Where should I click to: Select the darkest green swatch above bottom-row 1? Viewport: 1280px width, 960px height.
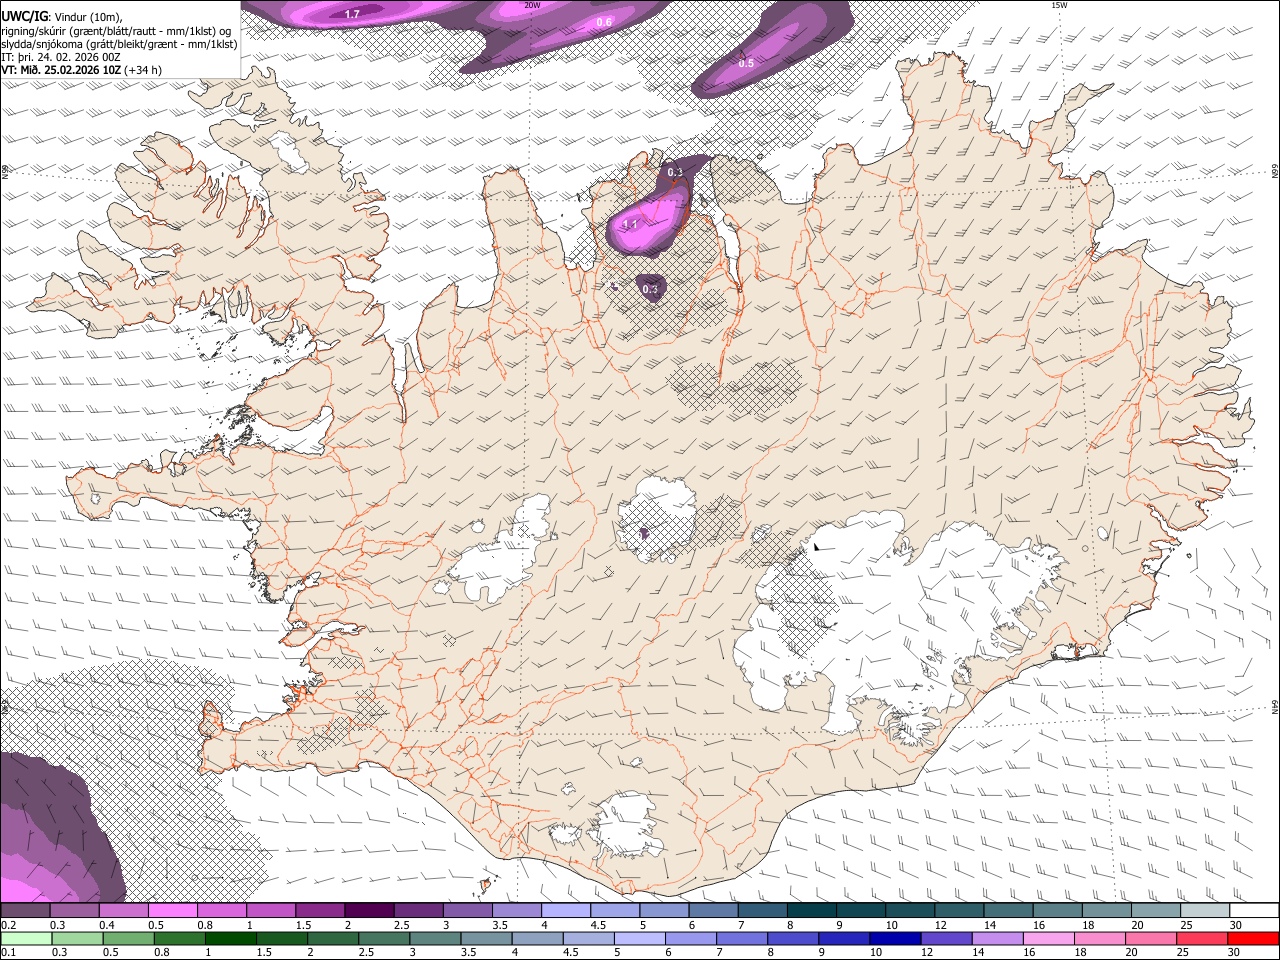(230, 938)
